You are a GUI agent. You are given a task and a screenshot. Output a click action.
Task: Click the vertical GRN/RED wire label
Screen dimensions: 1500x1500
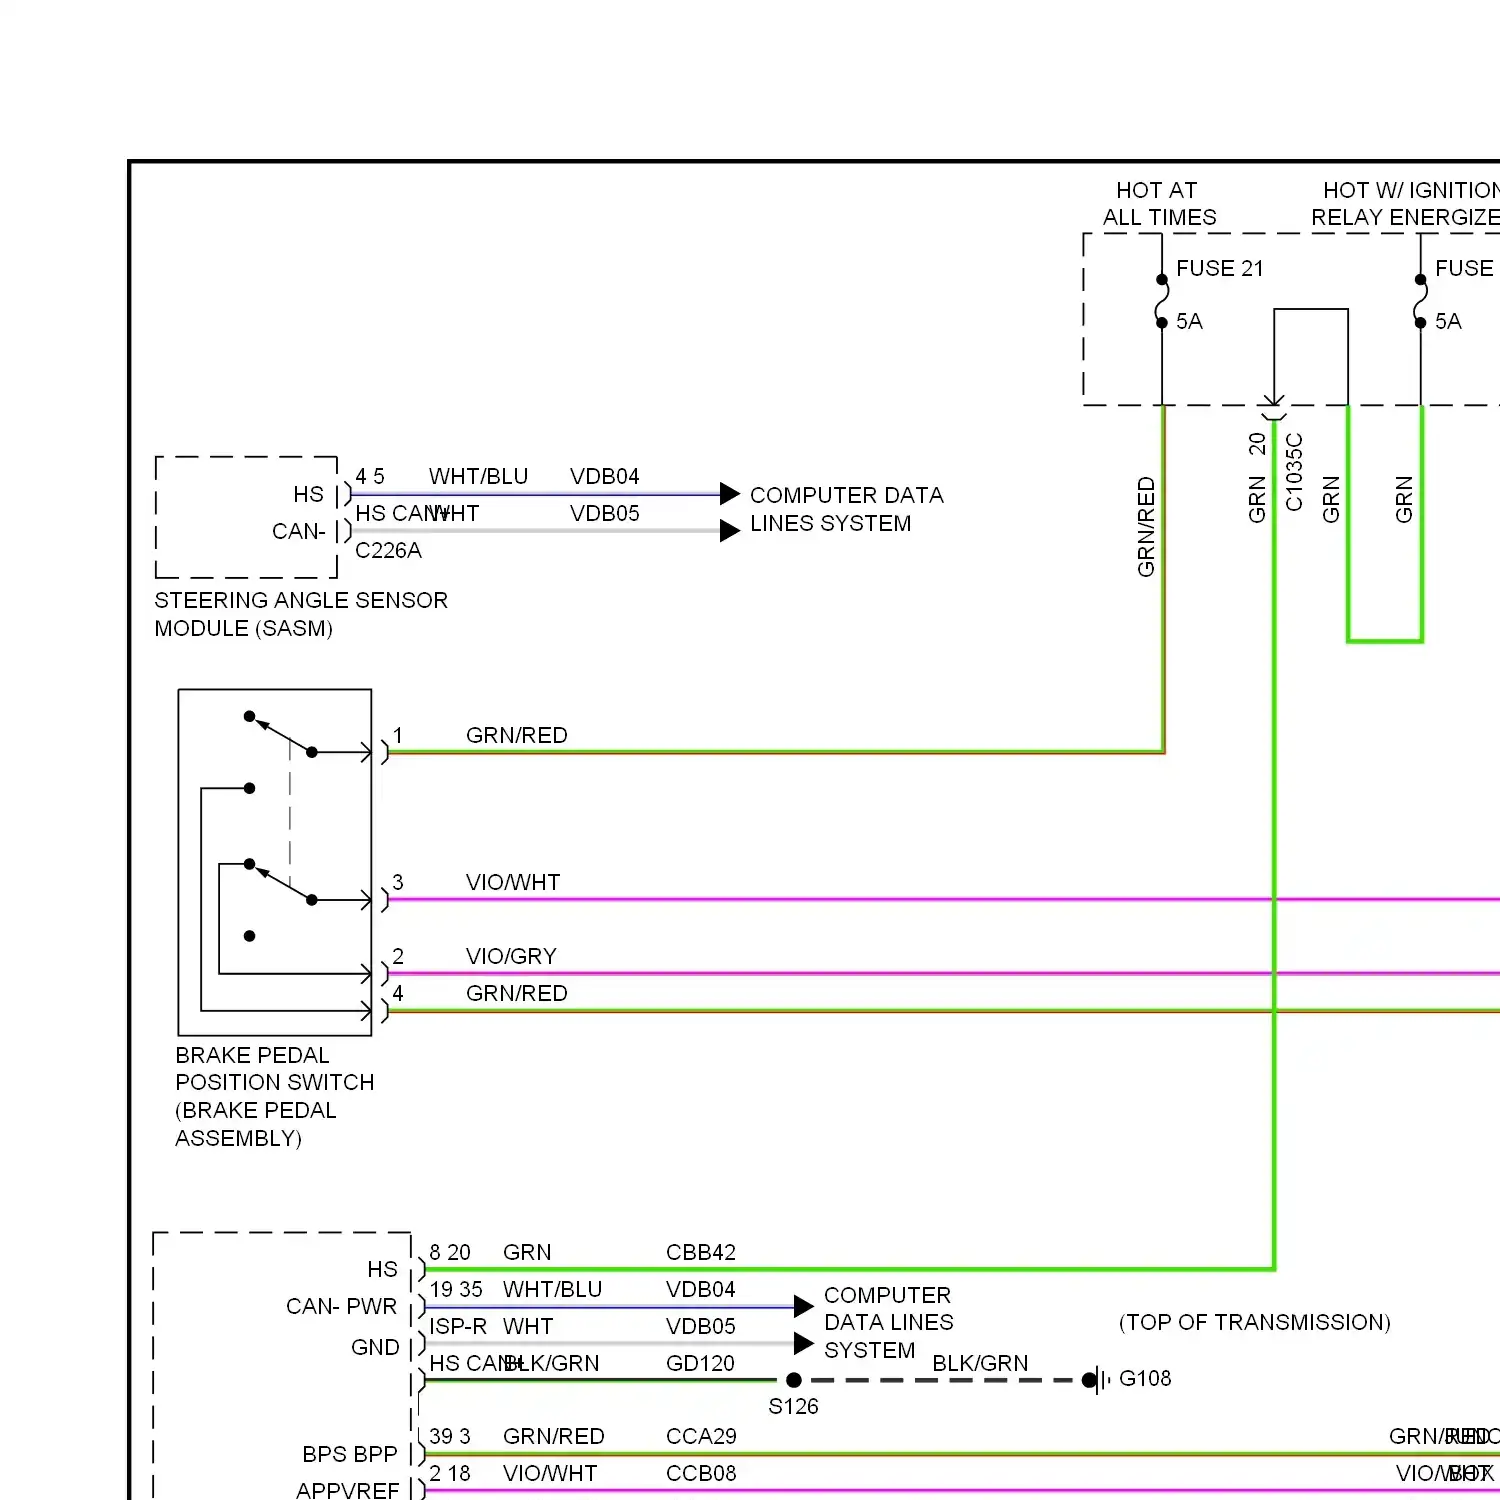pyautogui.click(x=1146, y=527)
